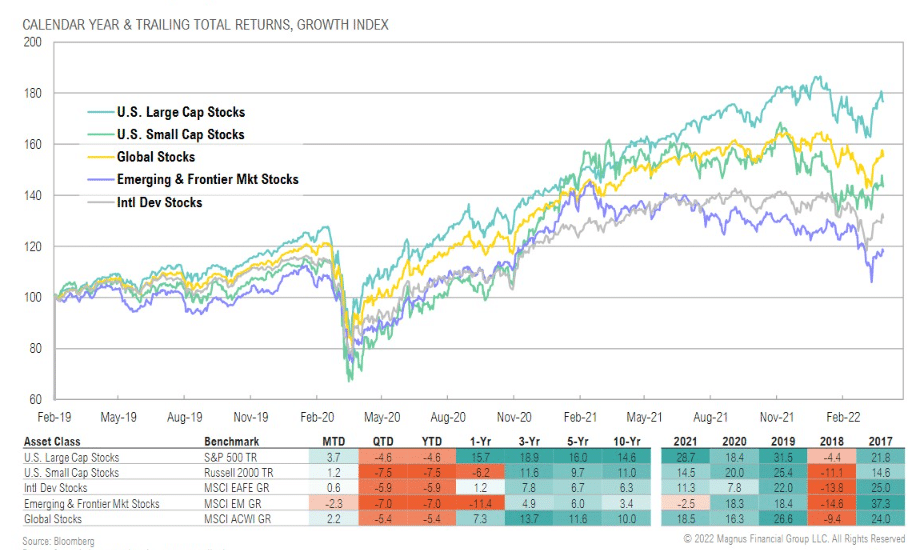Click the MTD column header

tap(333, 442)
